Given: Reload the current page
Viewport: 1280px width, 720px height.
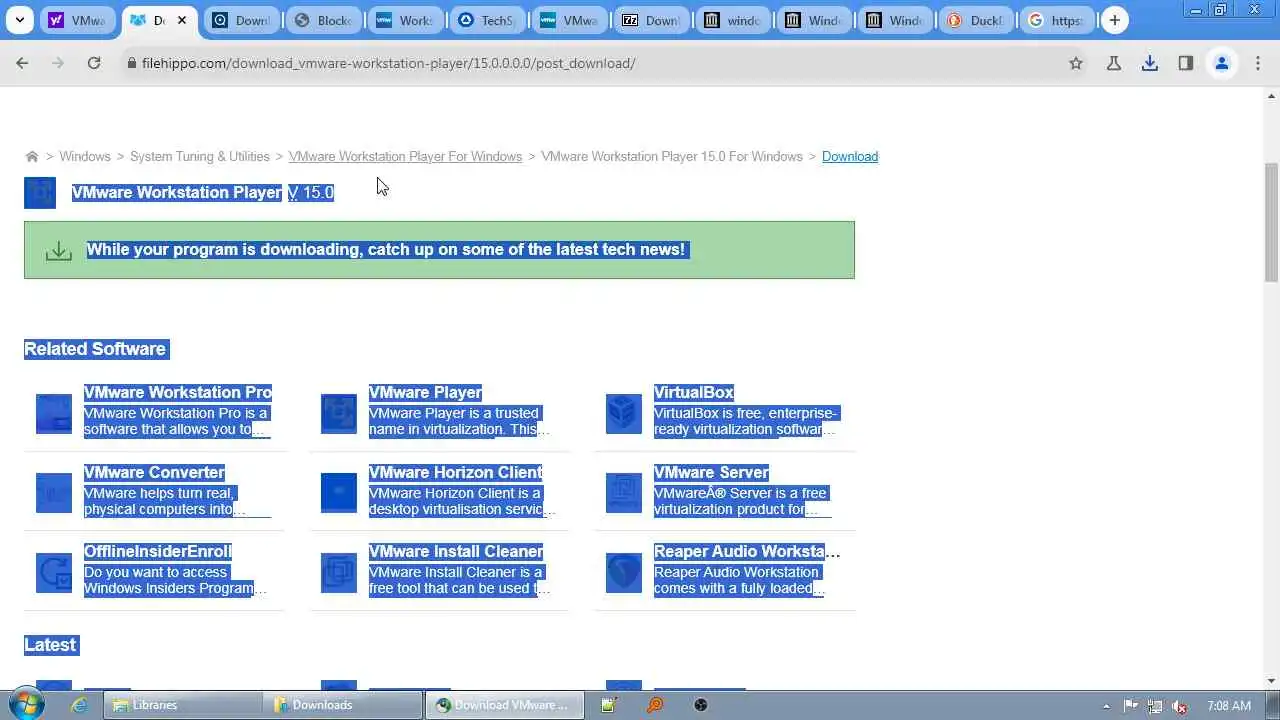Looking at the screenshot, I should point(94,63).
